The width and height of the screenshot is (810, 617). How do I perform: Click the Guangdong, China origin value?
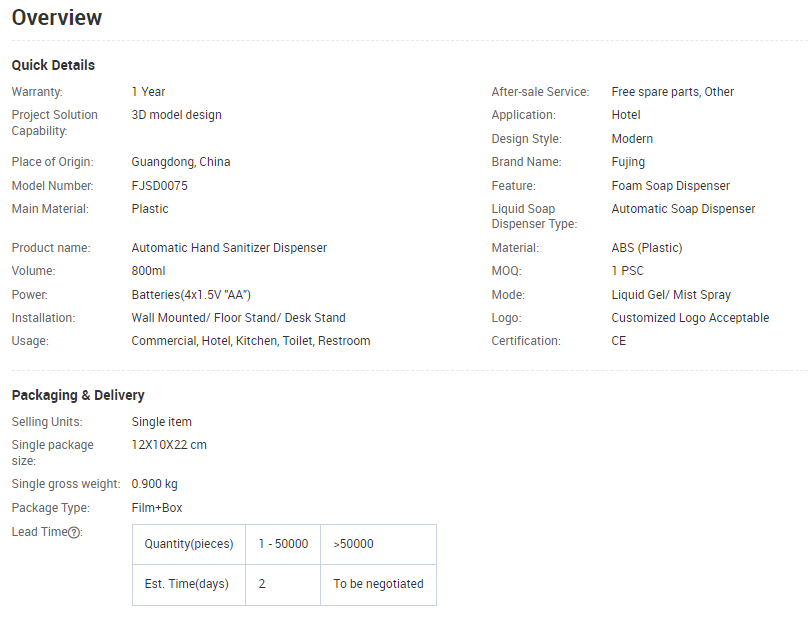pyautogui.click(x=181, y=162)
